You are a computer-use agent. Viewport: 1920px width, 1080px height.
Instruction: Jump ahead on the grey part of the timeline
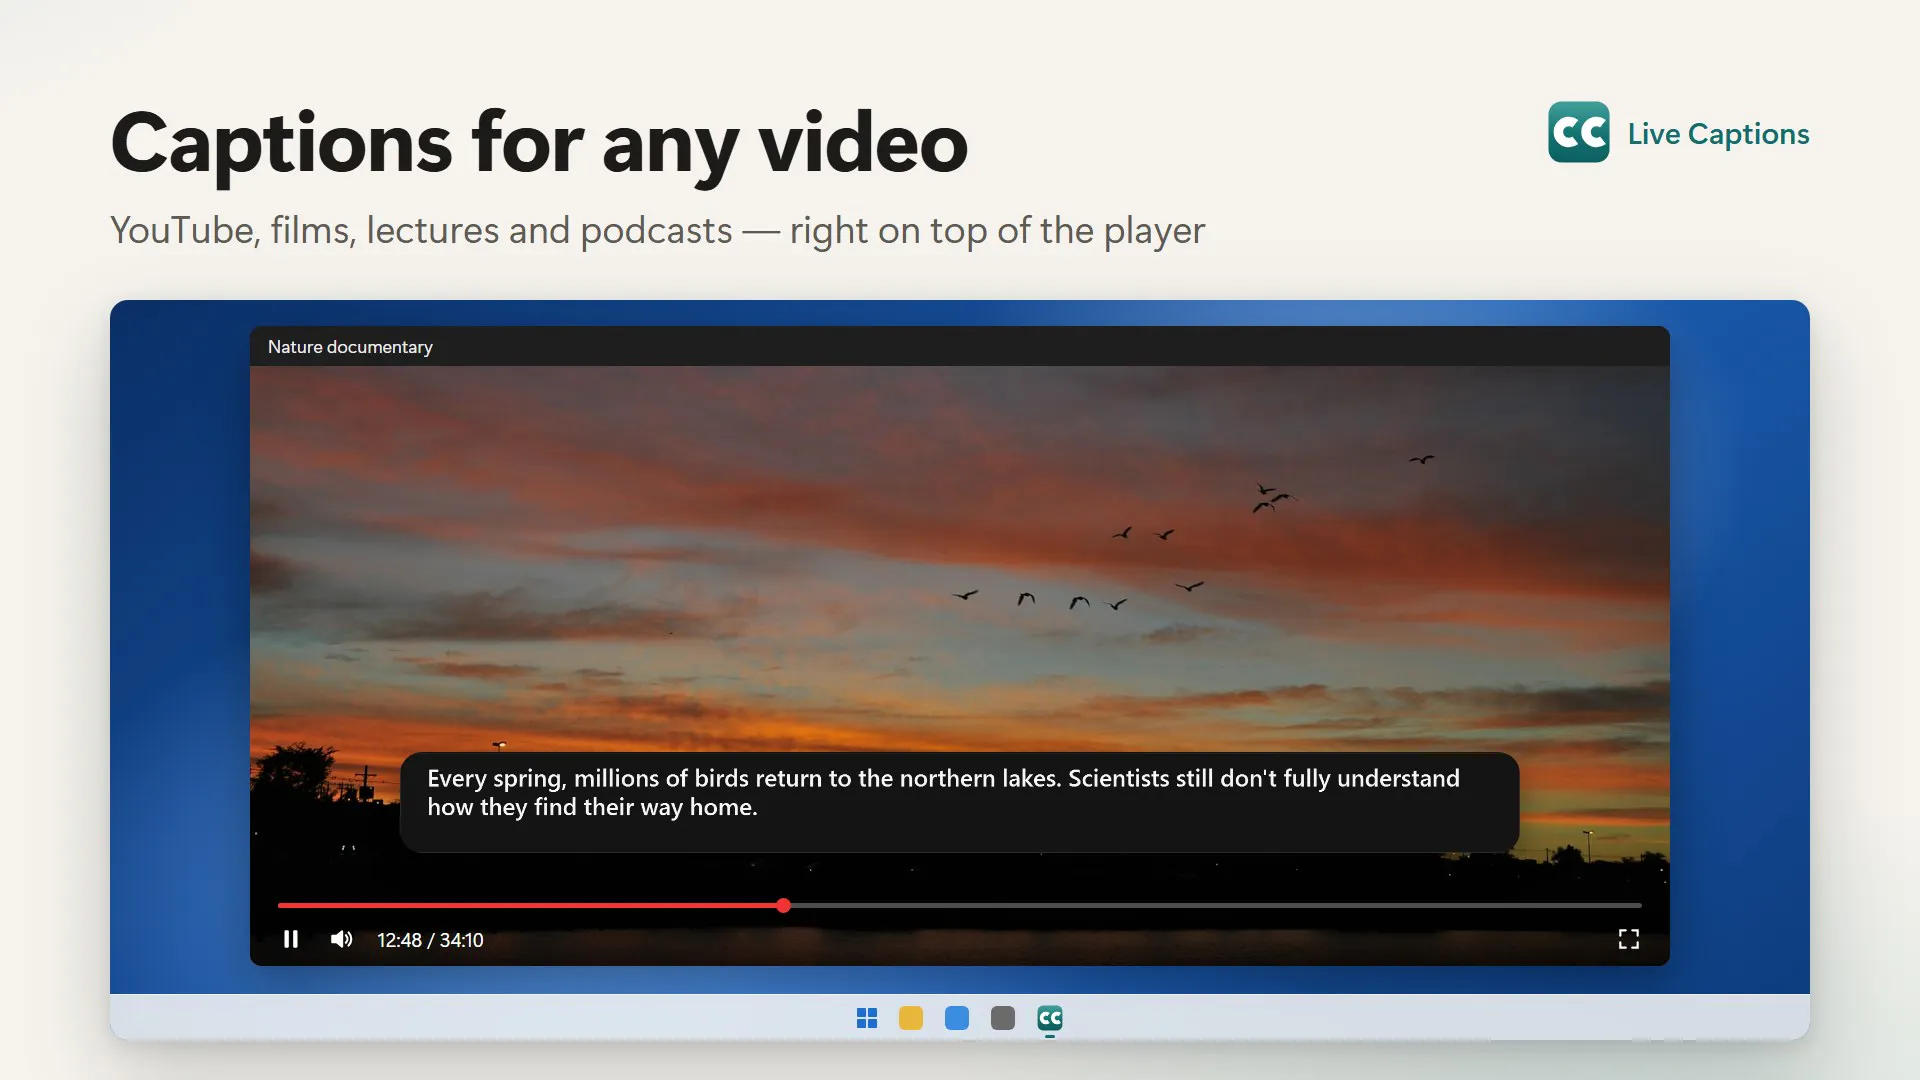[1216, 905]
